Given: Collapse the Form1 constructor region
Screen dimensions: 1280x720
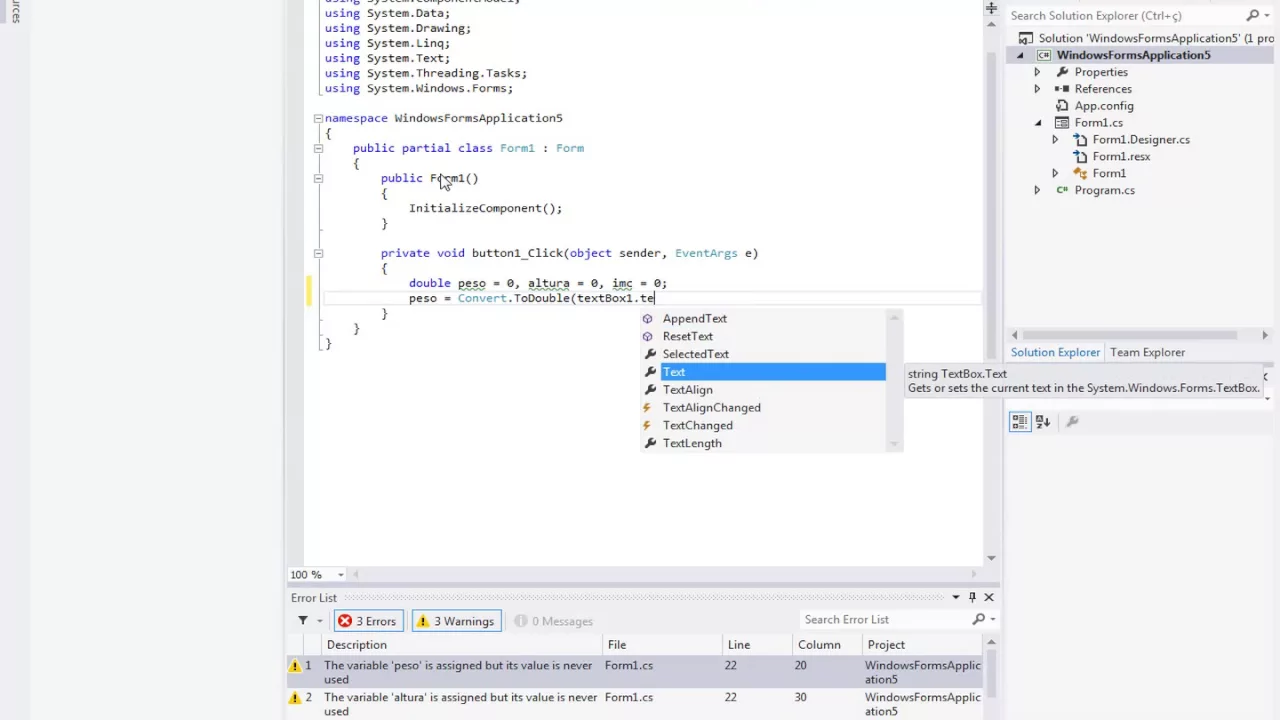Looking at the screenshot, I should coord(318,178).
